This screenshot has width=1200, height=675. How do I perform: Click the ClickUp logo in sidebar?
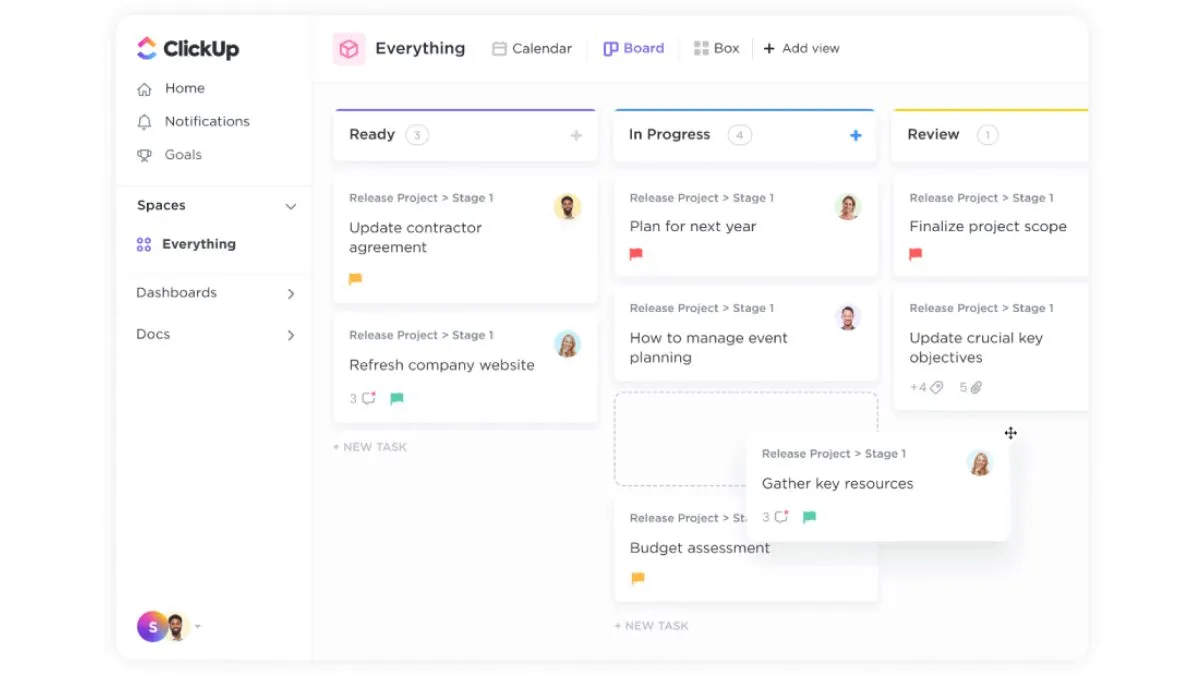(x=187, y=48)
